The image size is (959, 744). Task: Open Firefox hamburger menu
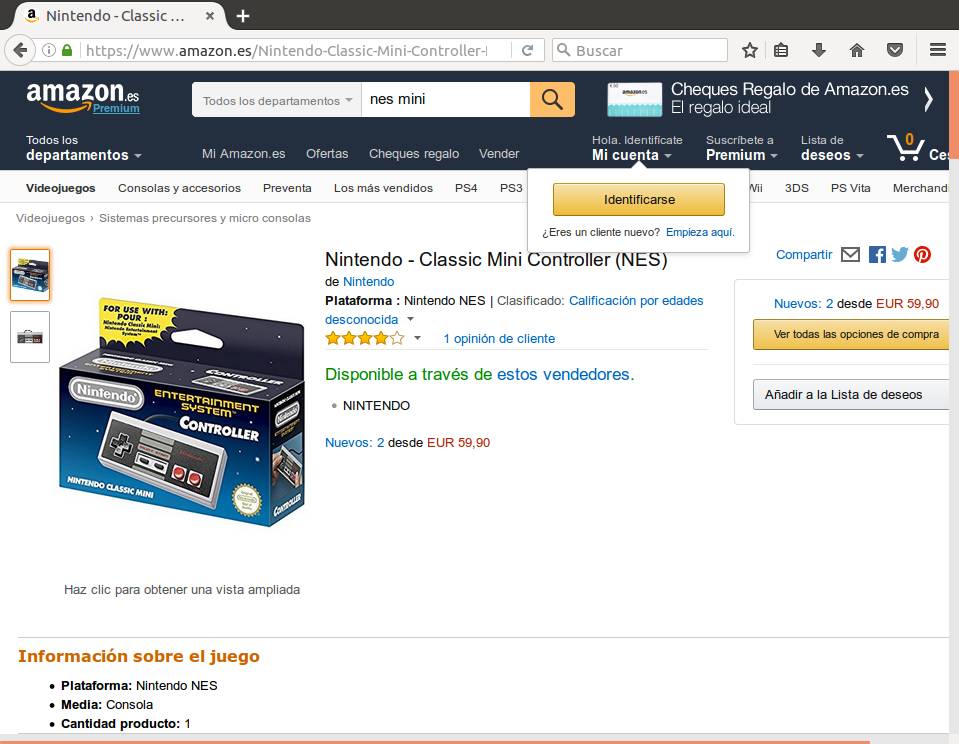coord(938,50)
